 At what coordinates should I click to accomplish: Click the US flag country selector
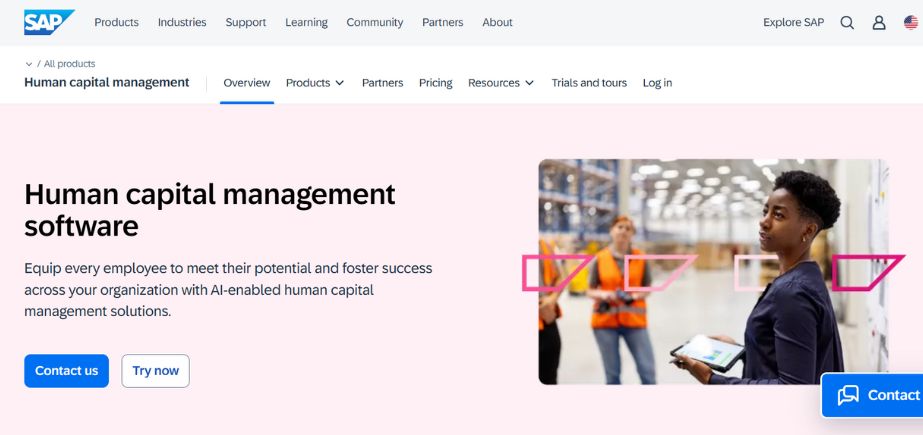(911, 22)
